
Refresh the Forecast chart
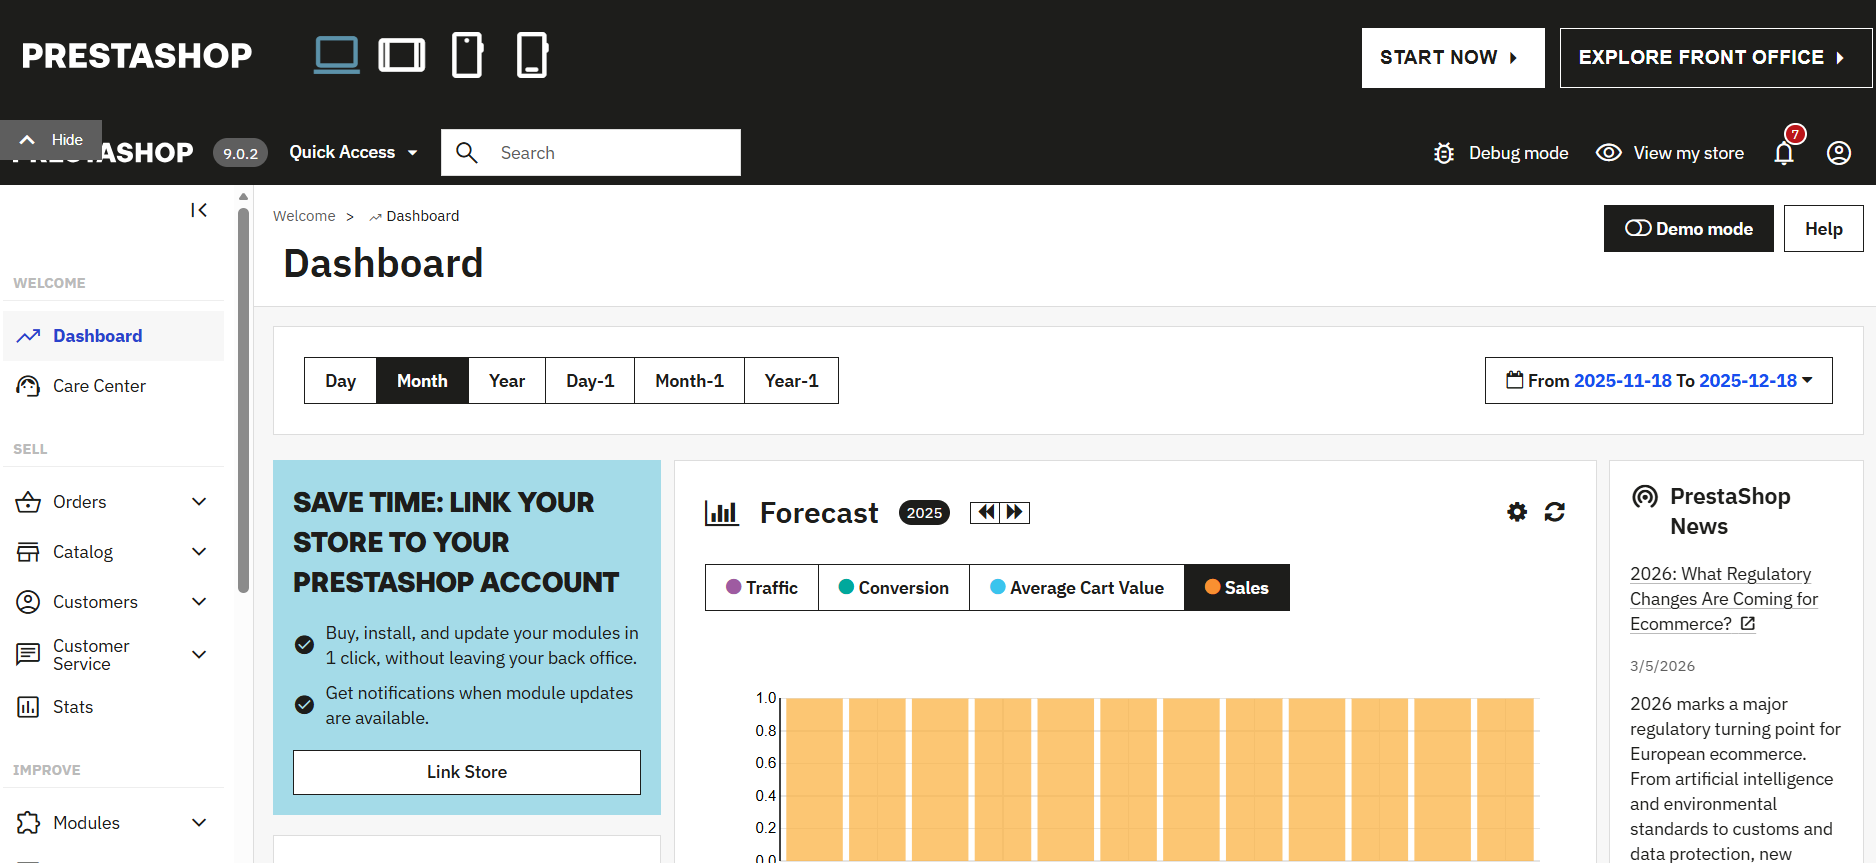pos(1555,512)
